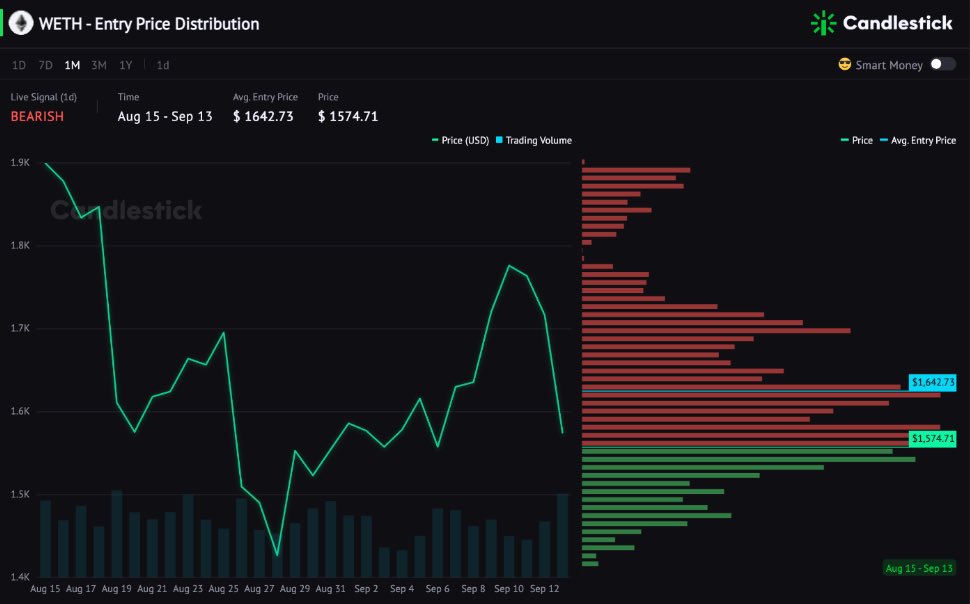Toggle the Avg. Entry Price legend entry

[x=918, y=140]
